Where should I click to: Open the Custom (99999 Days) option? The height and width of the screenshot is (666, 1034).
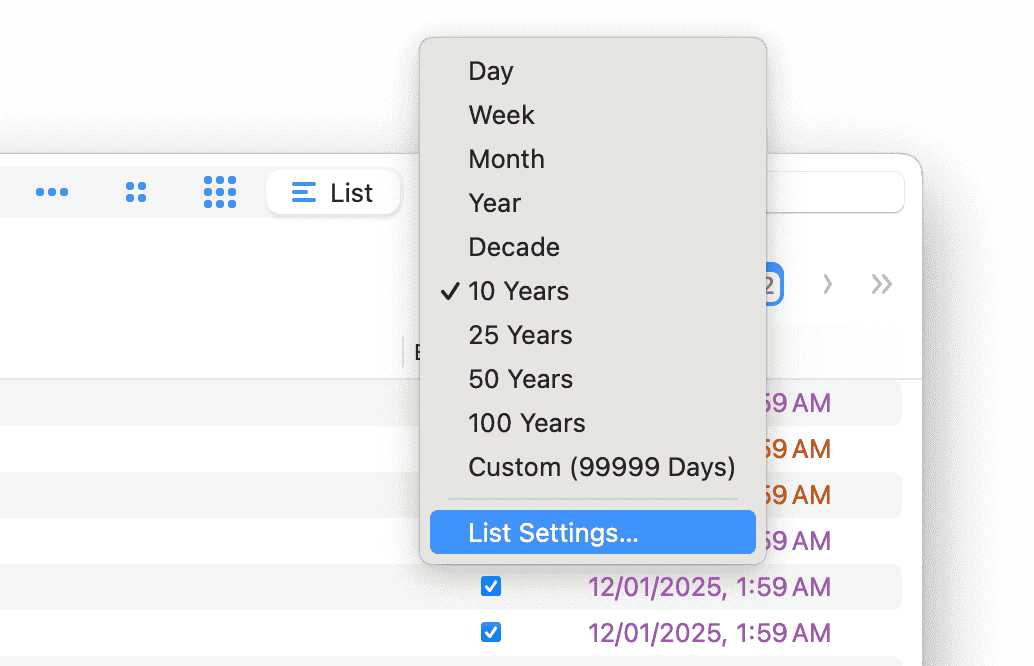(601, 467)
